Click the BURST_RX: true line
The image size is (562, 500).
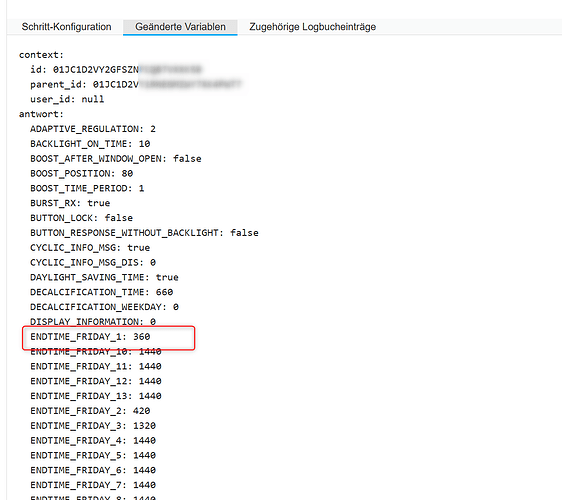(70, 203)
